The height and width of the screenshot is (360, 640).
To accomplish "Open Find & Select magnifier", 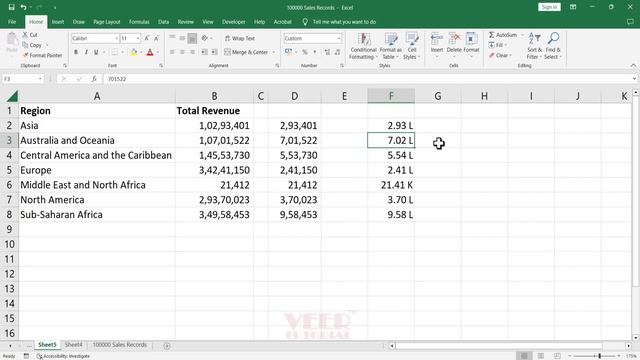I will (x=553, y=46).
